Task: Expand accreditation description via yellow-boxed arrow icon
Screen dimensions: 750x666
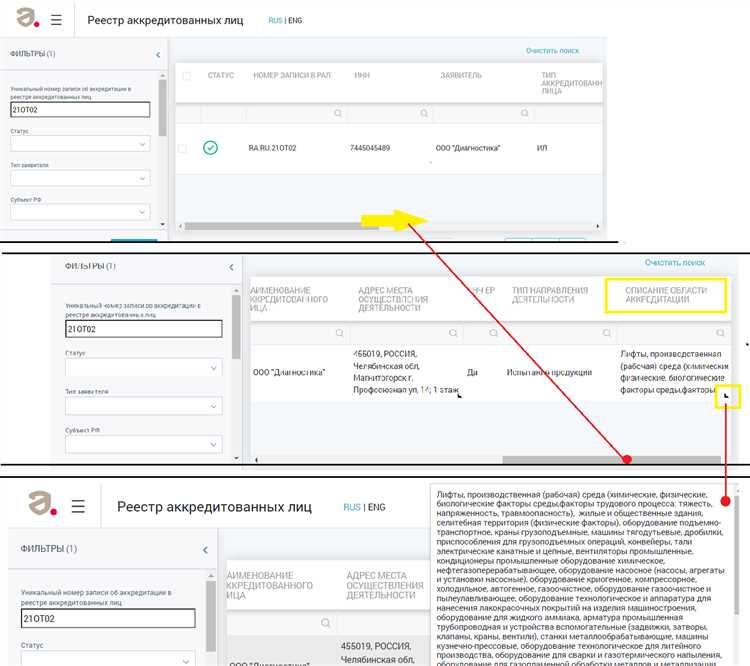Action: click(728, 398)
